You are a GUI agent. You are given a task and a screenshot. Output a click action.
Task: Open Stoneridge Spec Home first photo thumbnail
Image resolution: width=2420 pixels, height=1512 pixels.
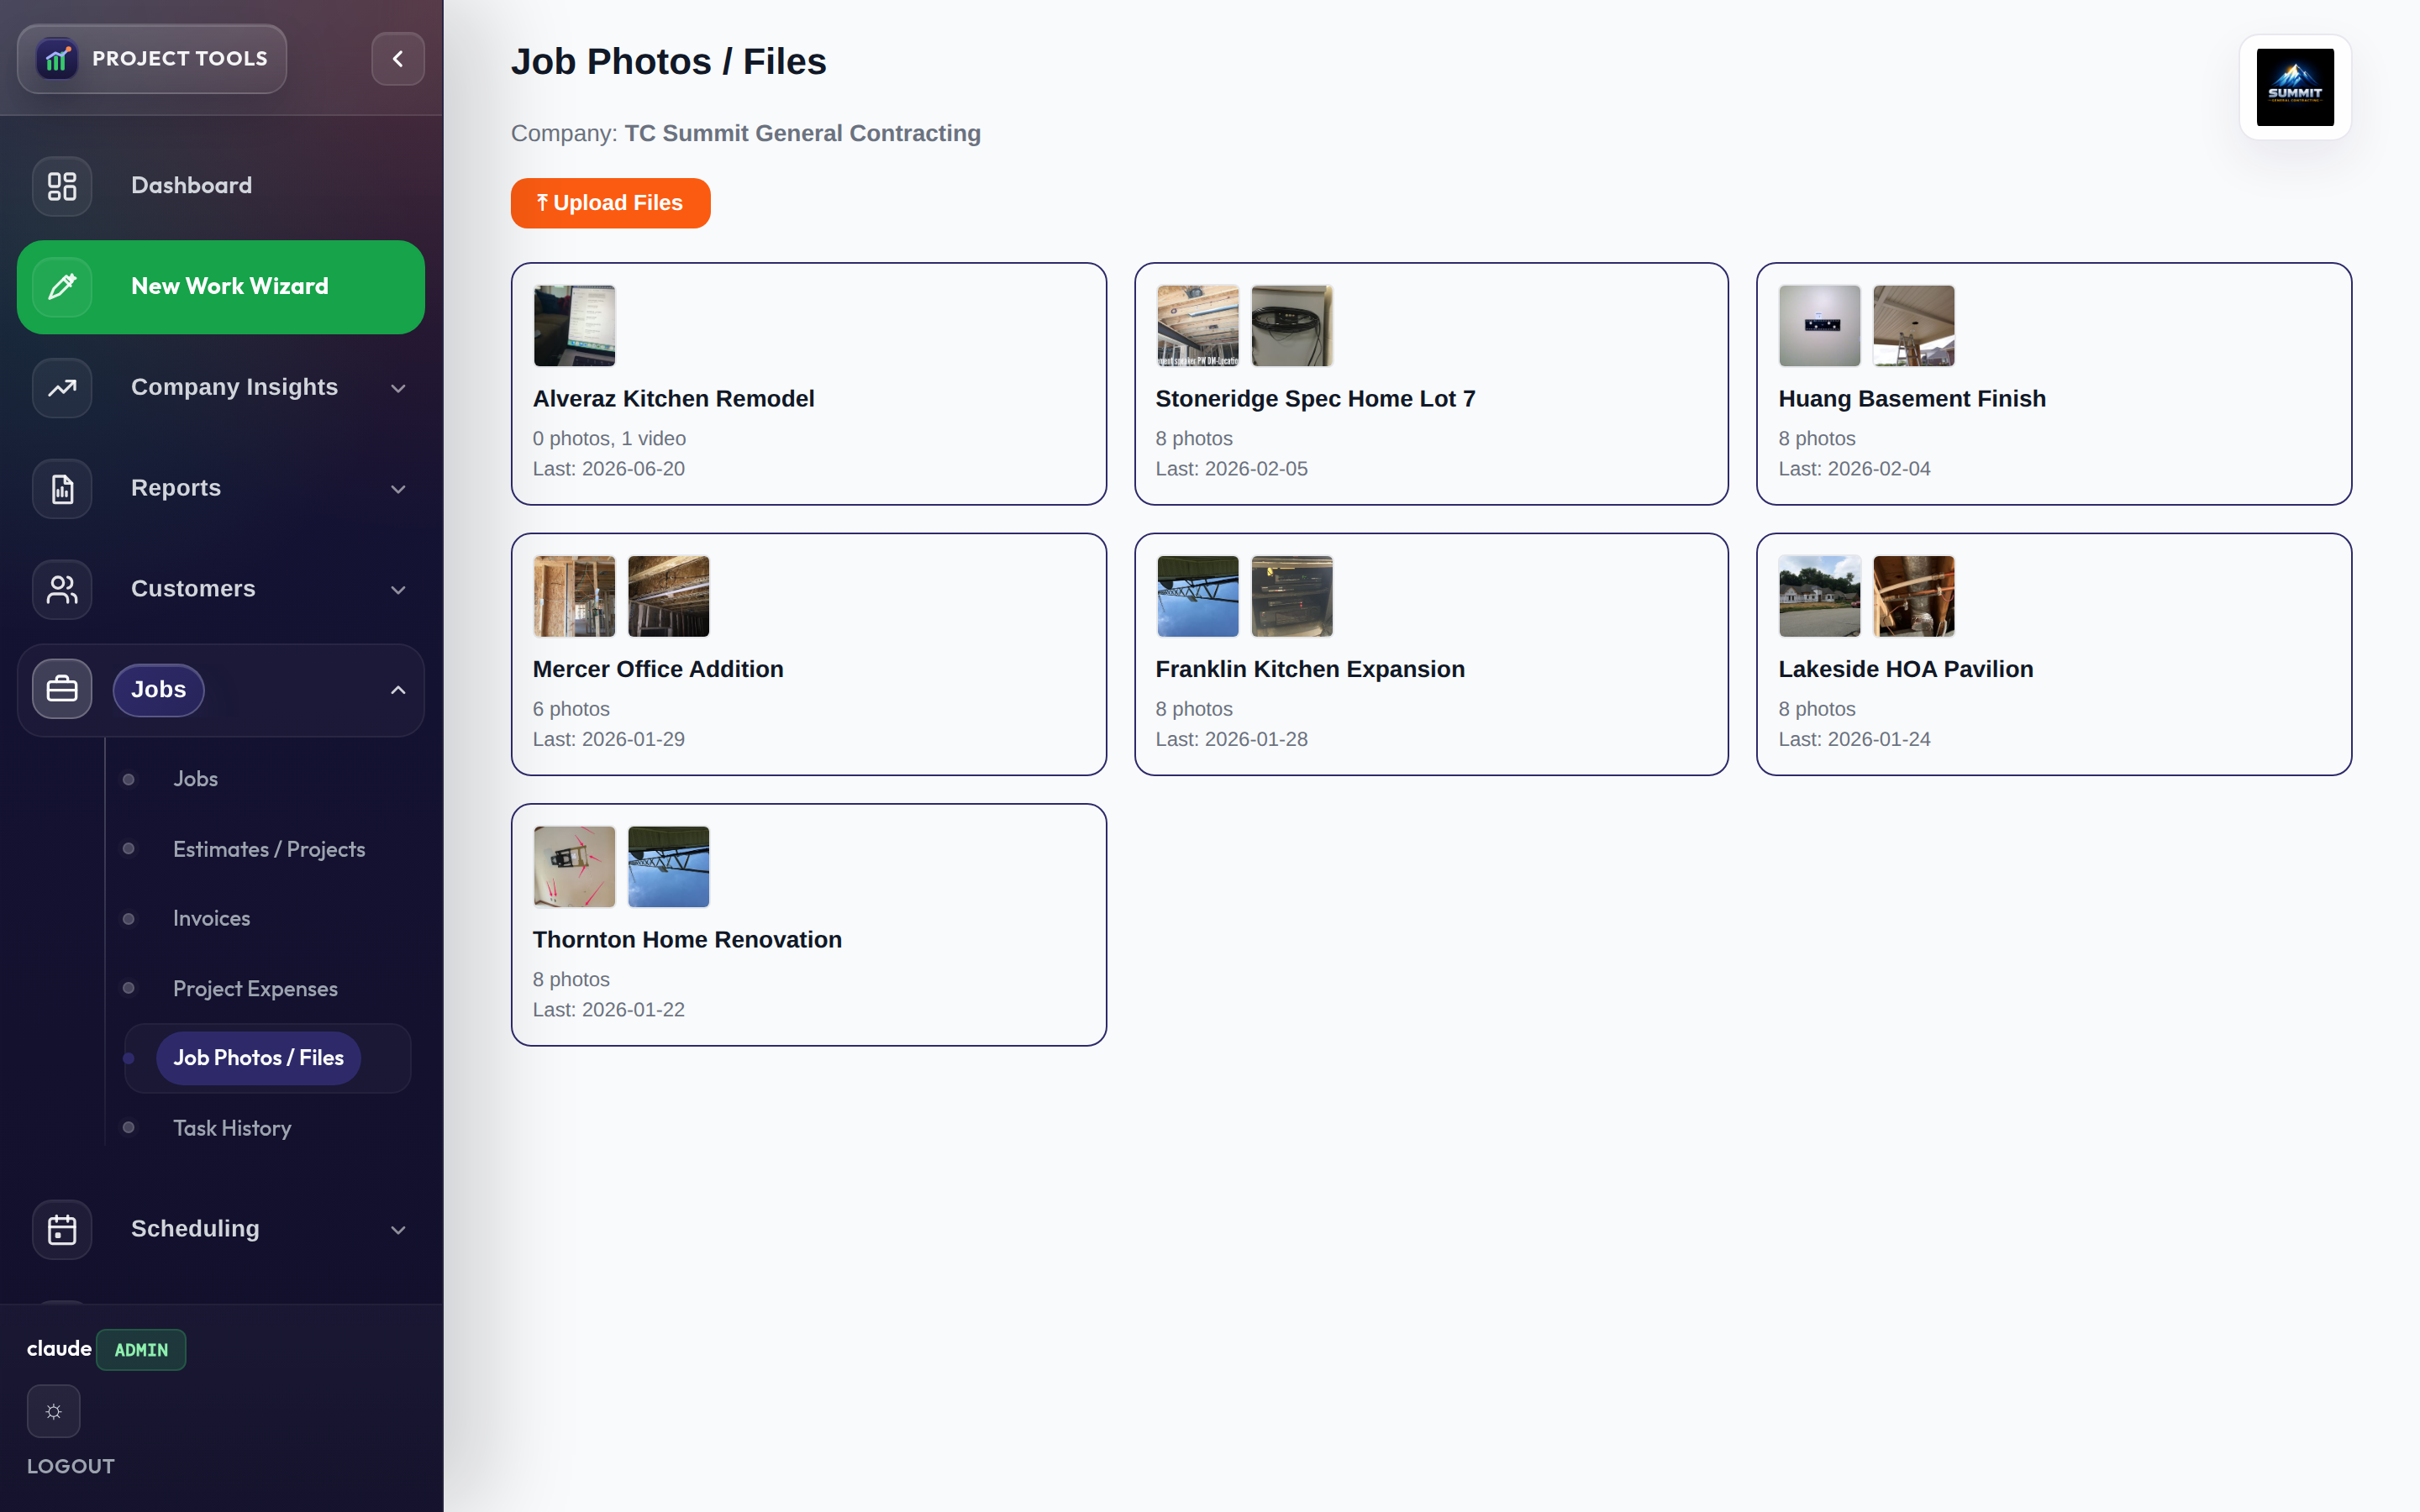tap(1197, 326)
